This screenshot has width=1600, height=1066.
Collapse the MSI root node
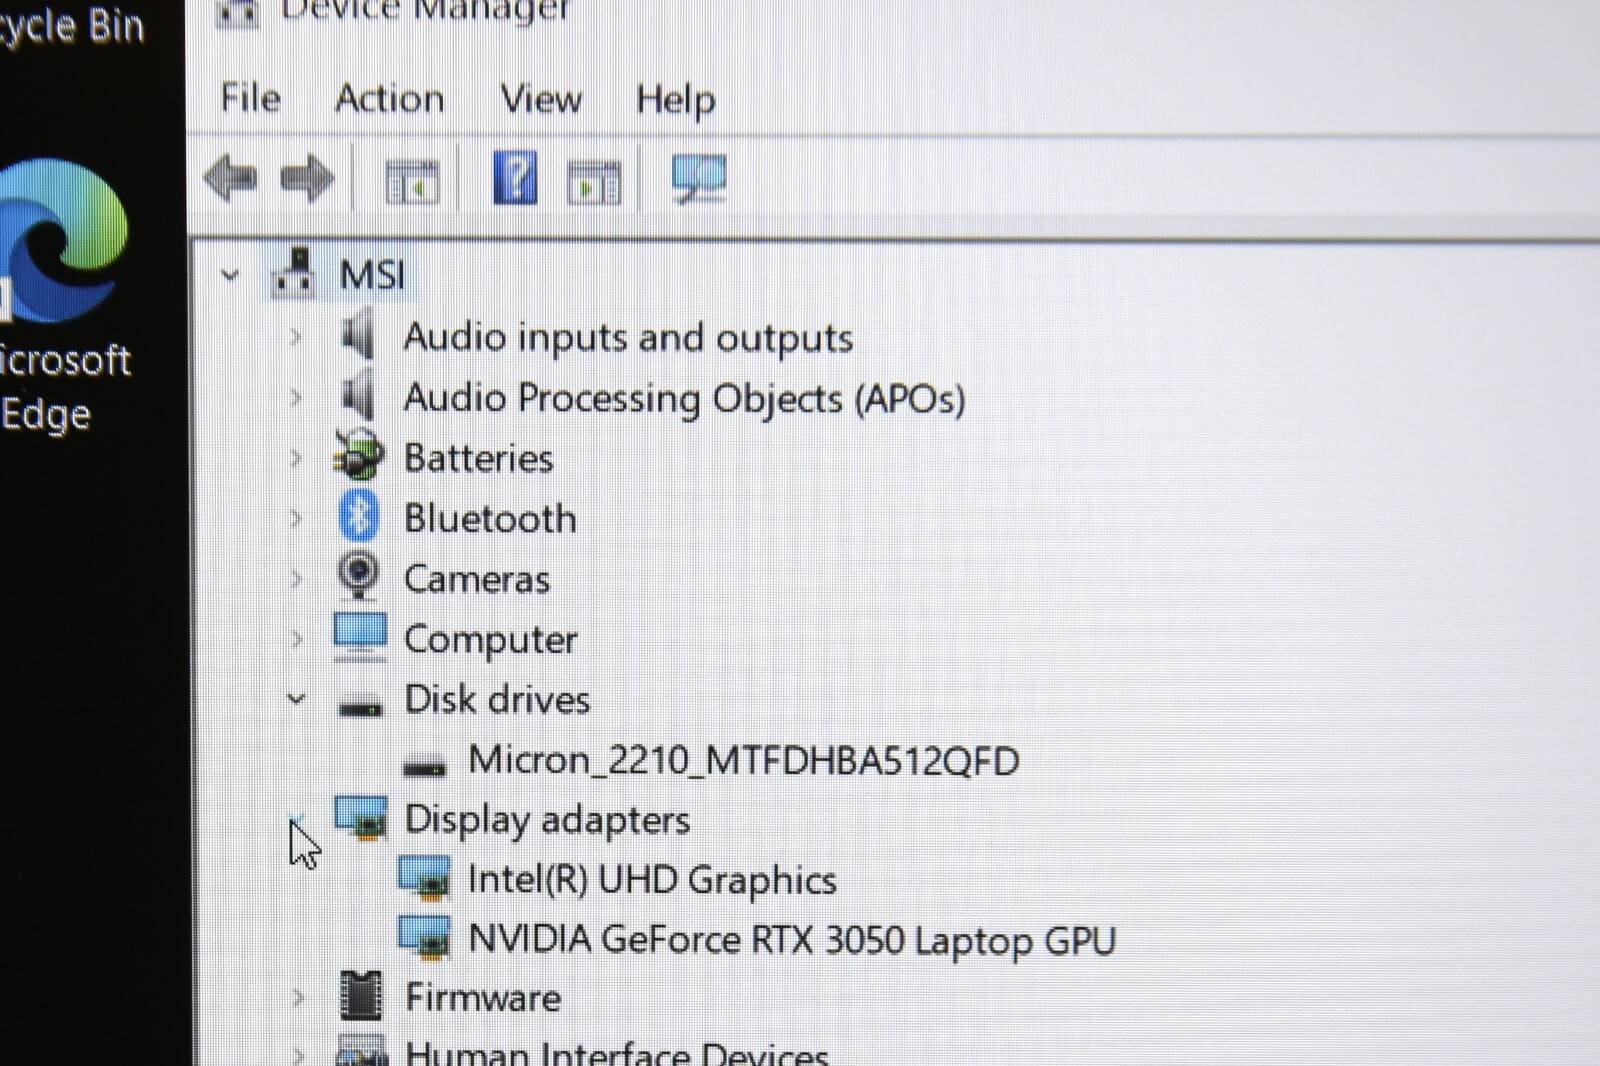coord(230,275)
